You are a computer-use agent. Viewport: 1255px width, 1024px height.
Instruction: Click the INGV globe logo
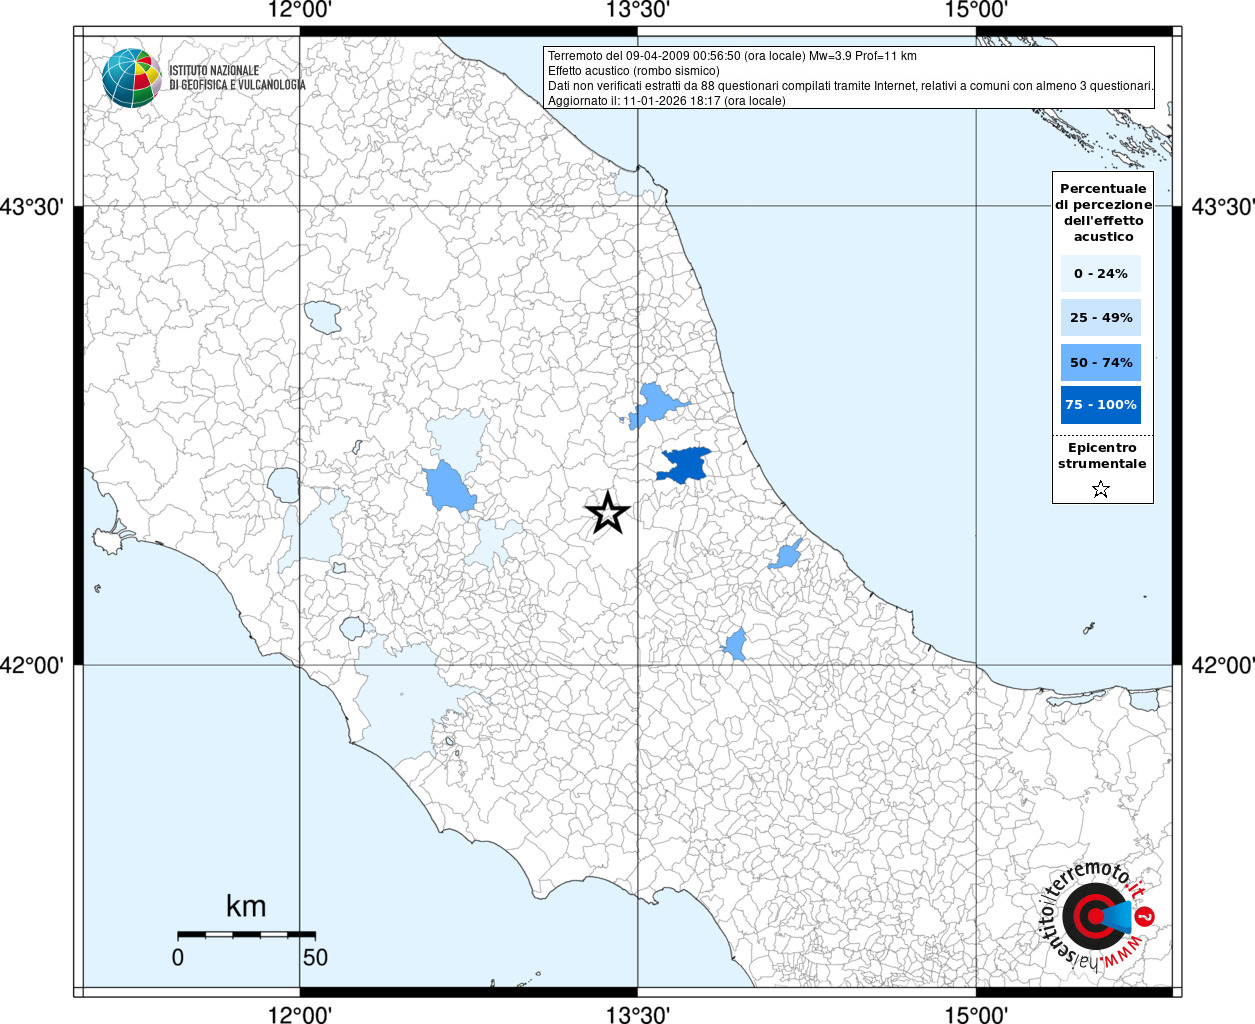pos(131,78)
